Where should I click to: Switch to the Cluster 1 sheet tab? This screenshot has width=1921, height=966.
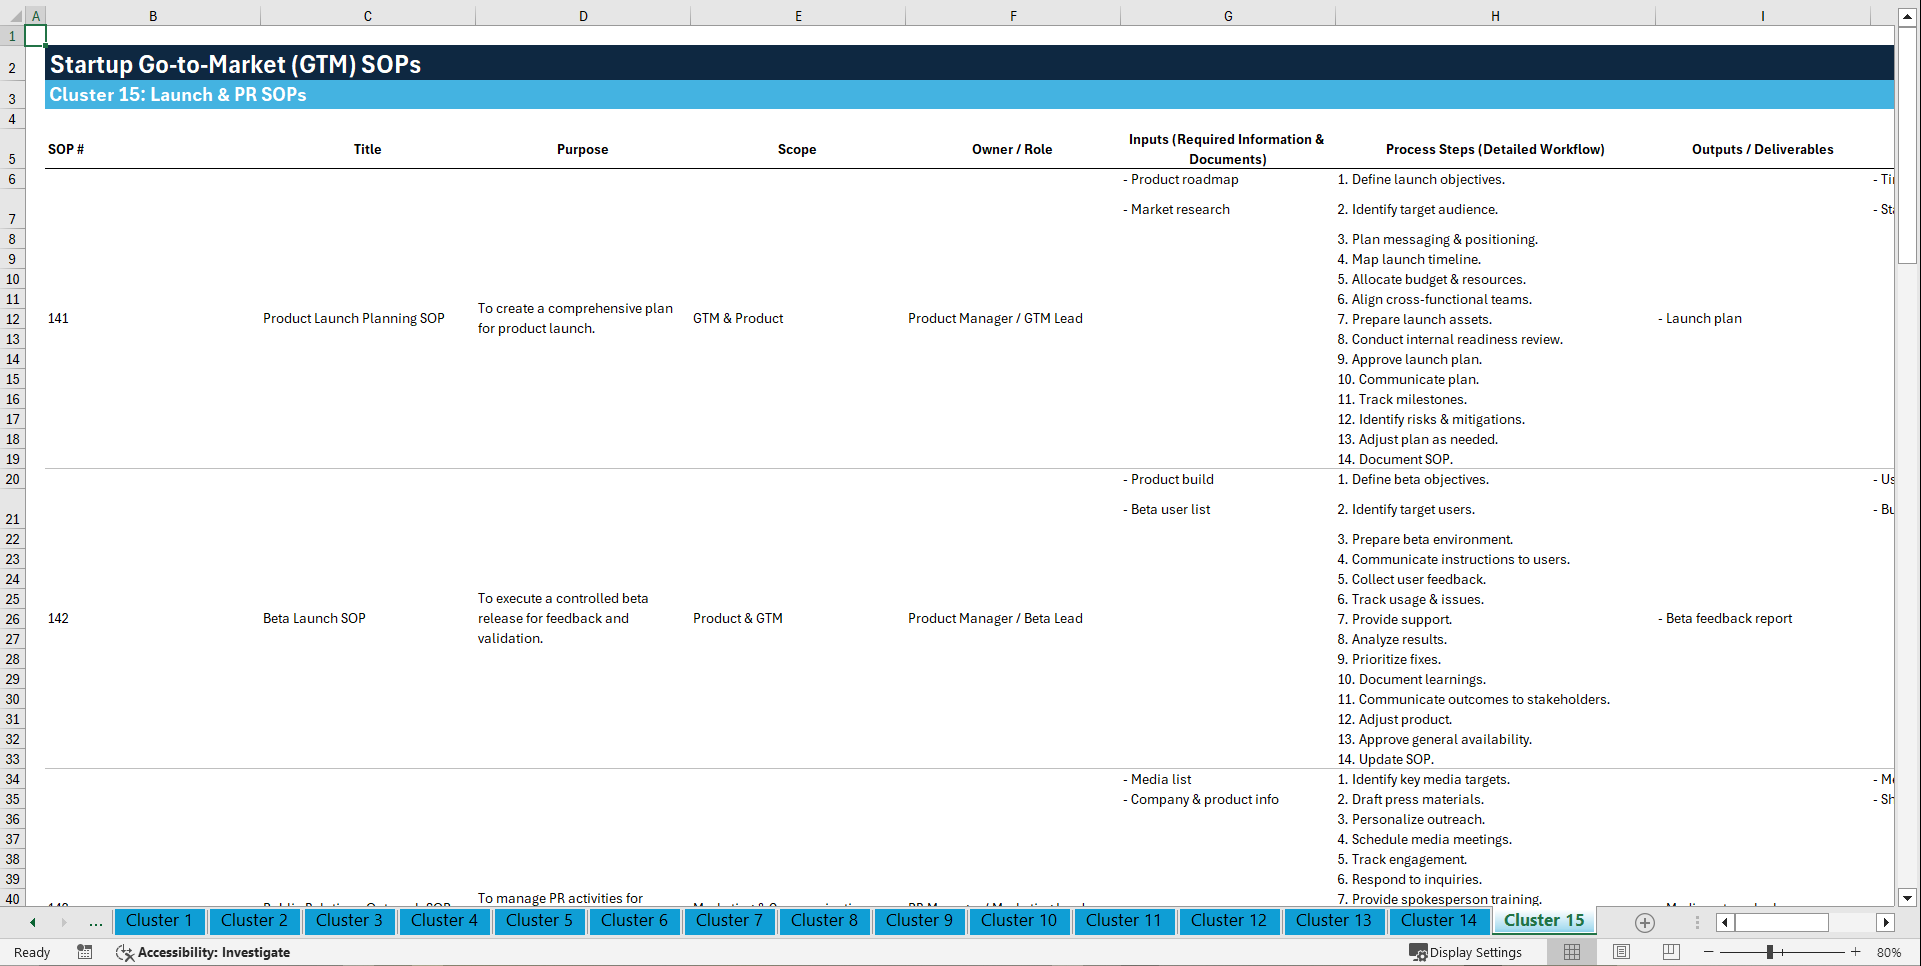click(x=159, y=921)
